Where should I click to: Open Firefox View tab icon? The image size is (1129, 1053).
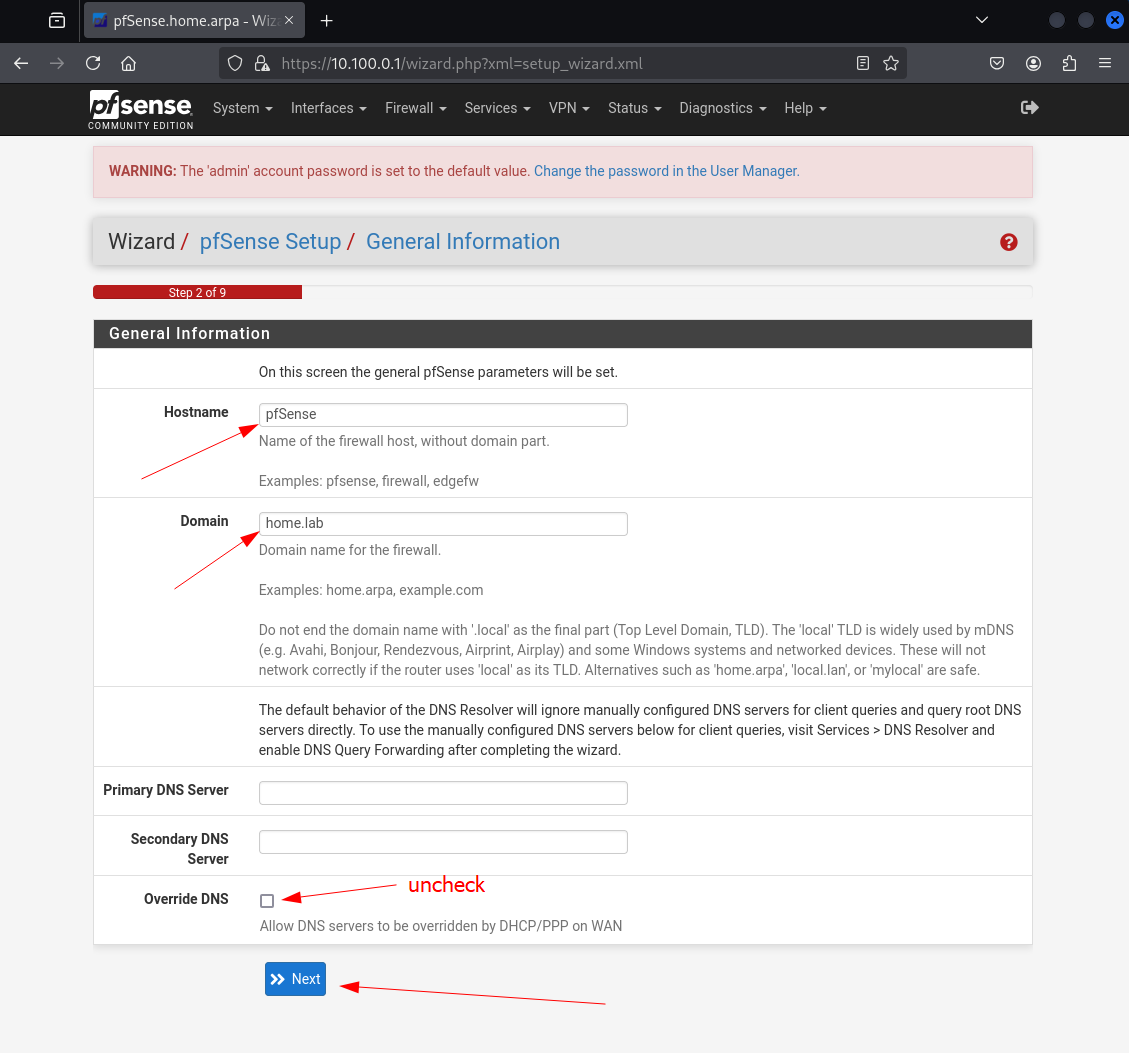[x=57, y=21]
